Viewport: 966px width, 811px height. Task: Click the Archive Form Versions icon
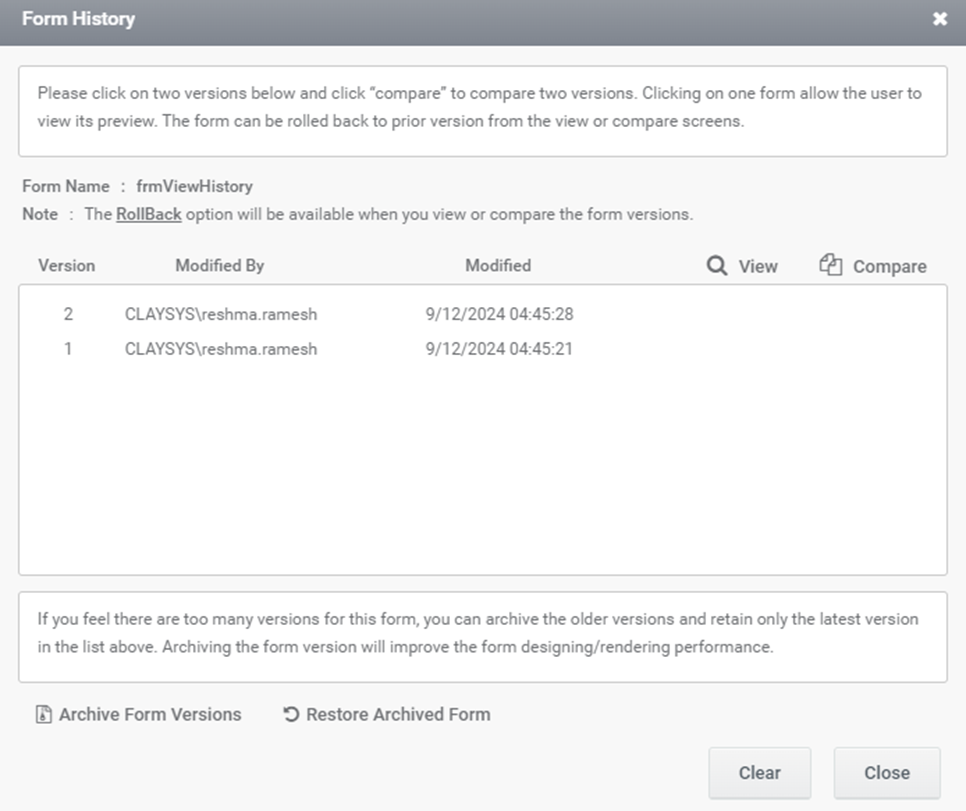[43, 714]
